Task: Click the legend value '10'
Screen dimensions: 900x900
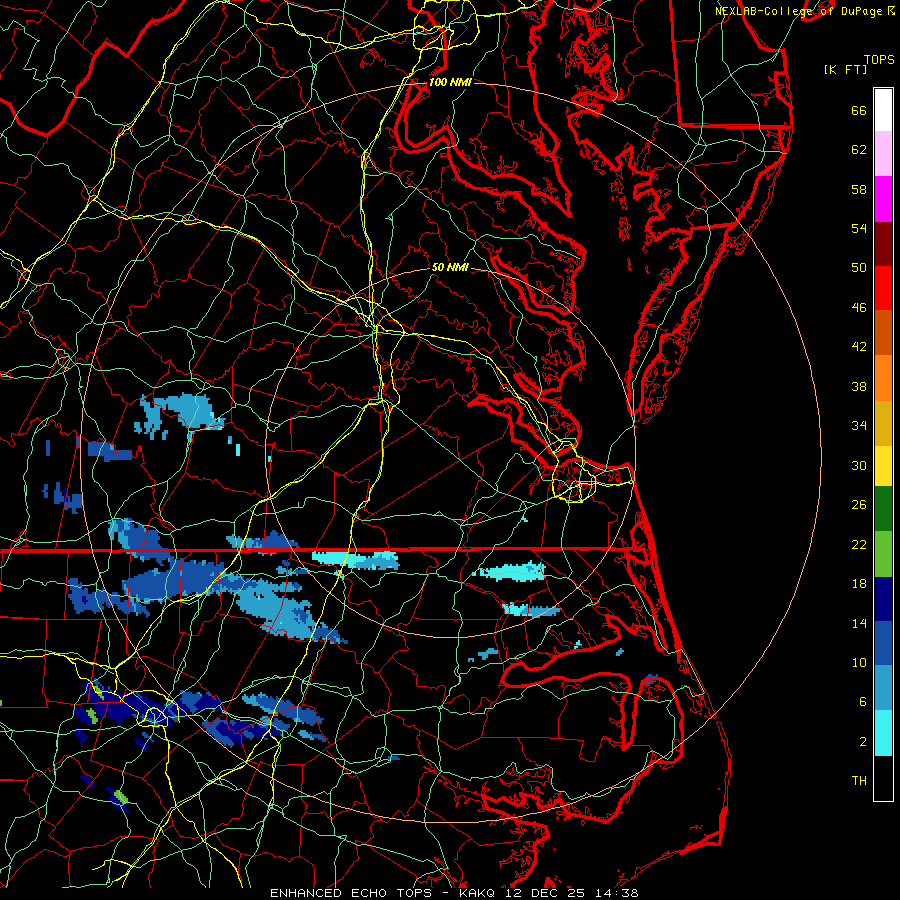Action: [859, 663]
